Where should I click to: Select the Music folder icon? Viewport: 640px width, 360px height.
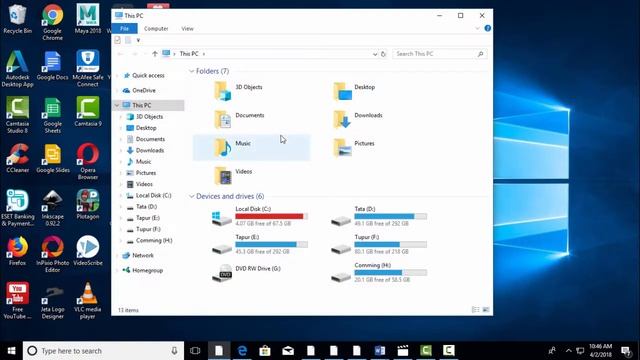click(223, 147)
